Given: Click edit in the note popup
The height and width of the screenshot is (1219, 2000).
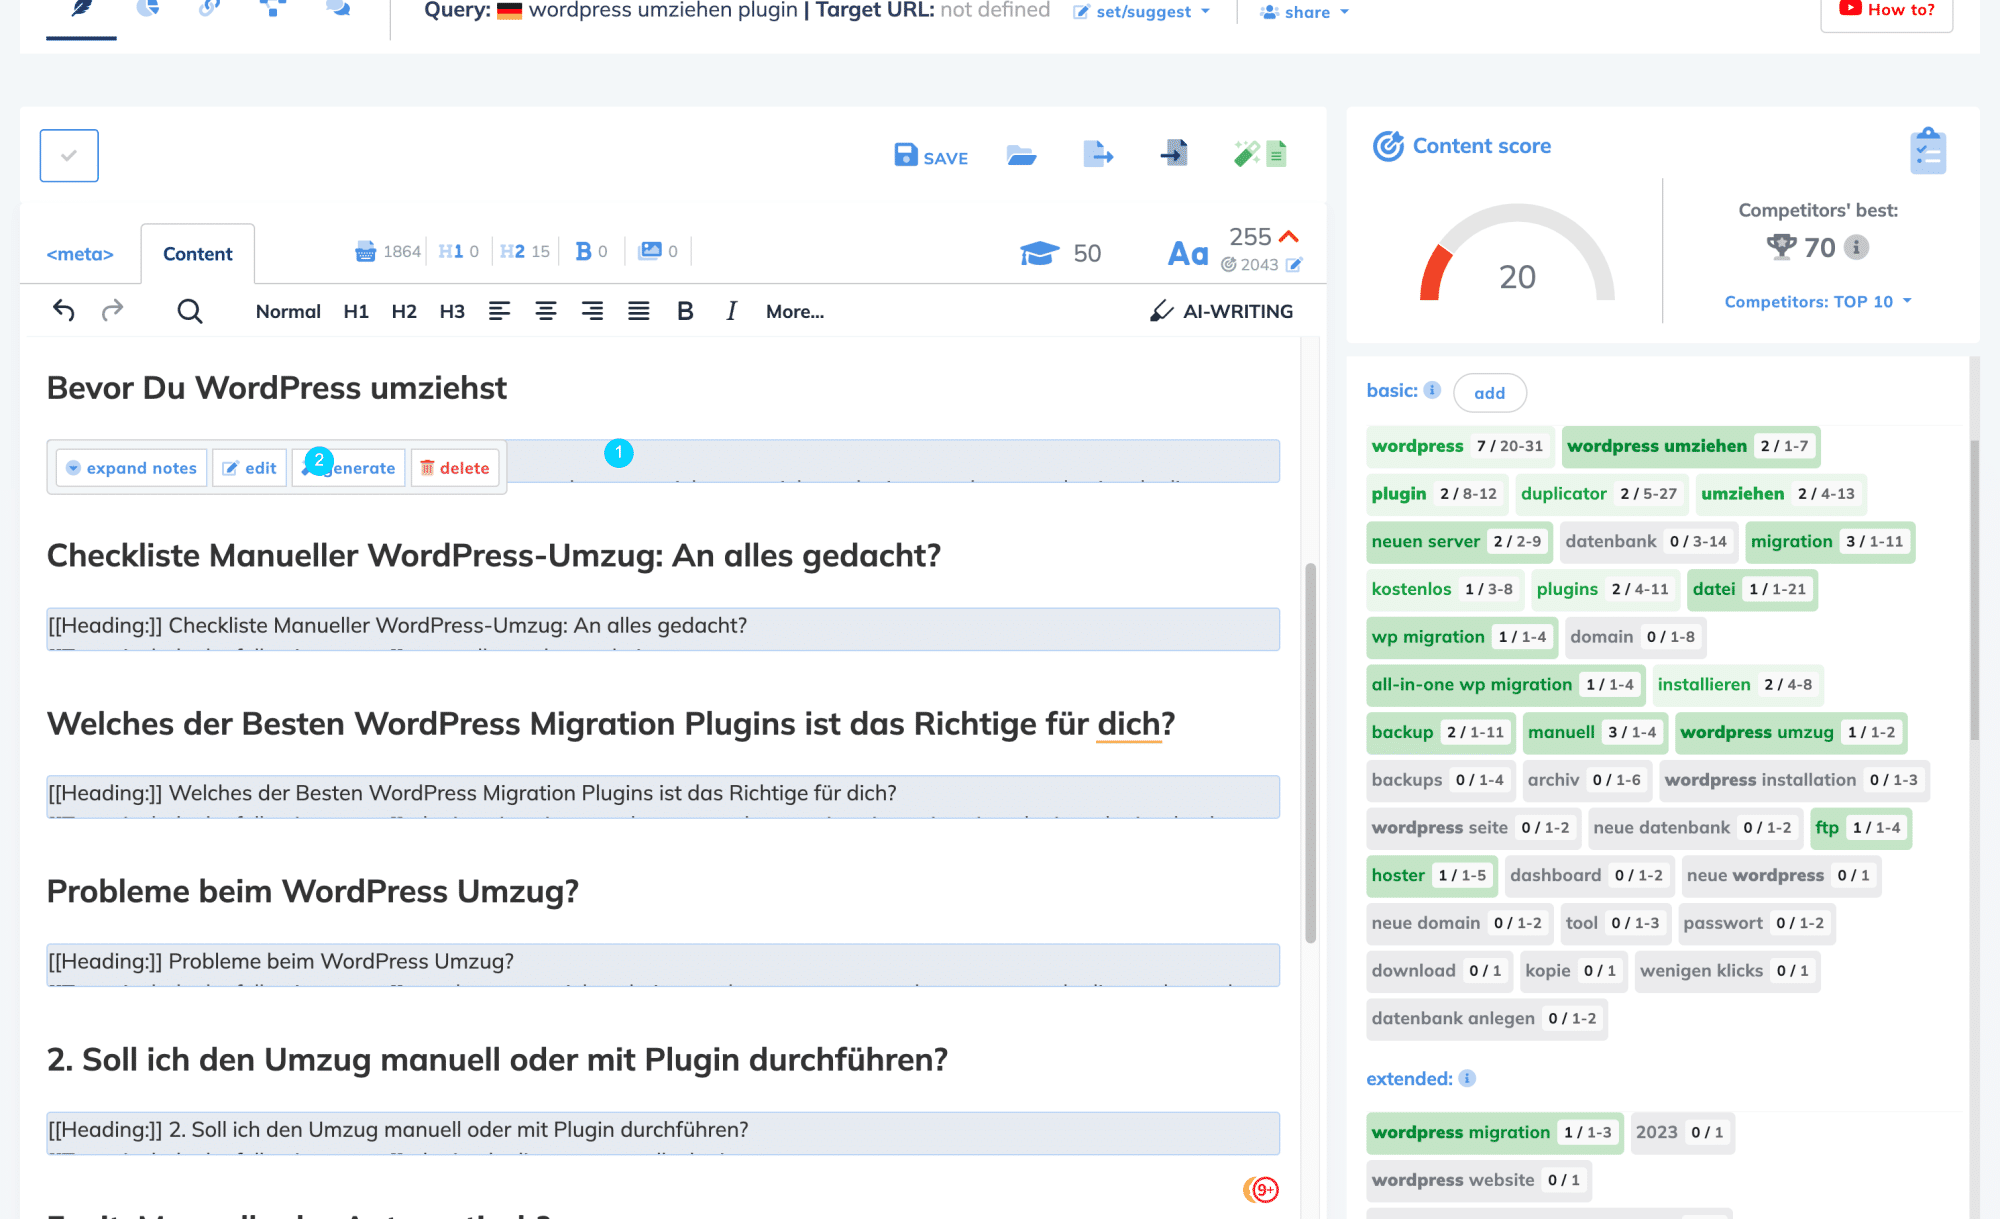Looking at the screenshot, I should (x=250, y=468).
